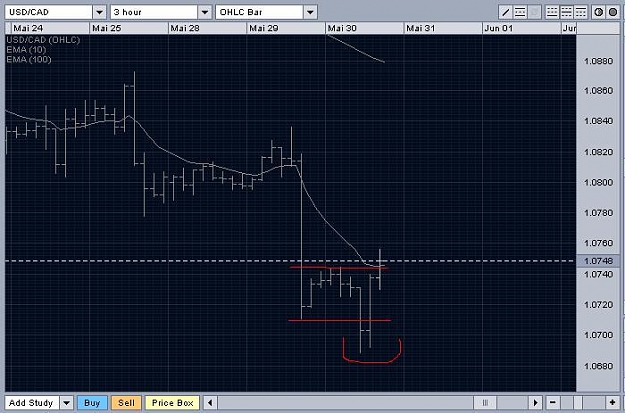Click the USD/CAD (OHLC) legend label
Image resolution: width=625 pixels, height=413 pixels.
(x=43, y=40)
